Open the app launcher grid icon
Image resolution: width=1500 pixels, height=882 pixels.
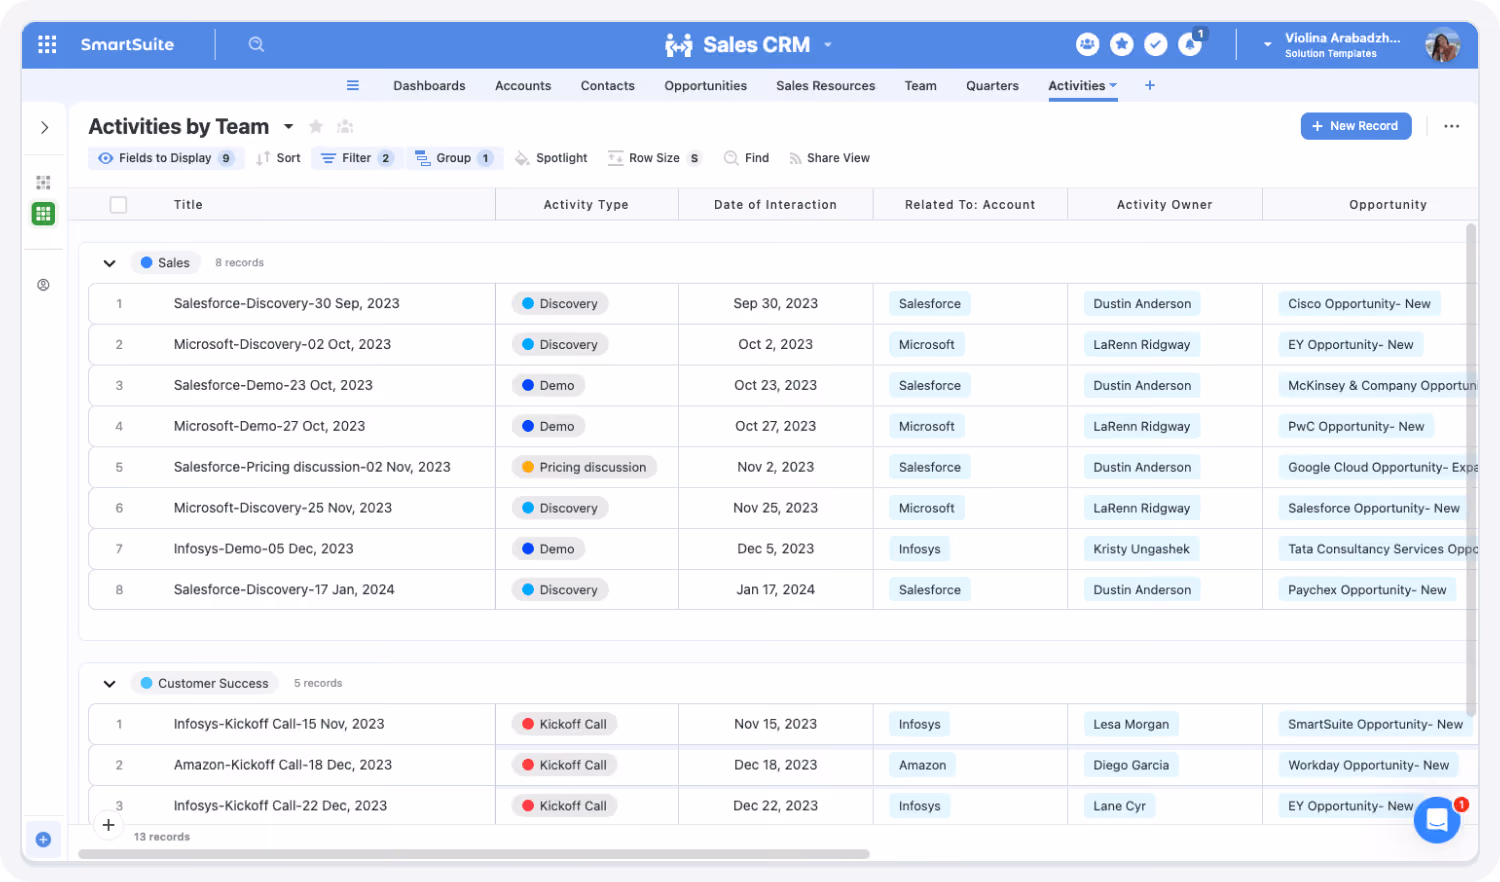47,44
